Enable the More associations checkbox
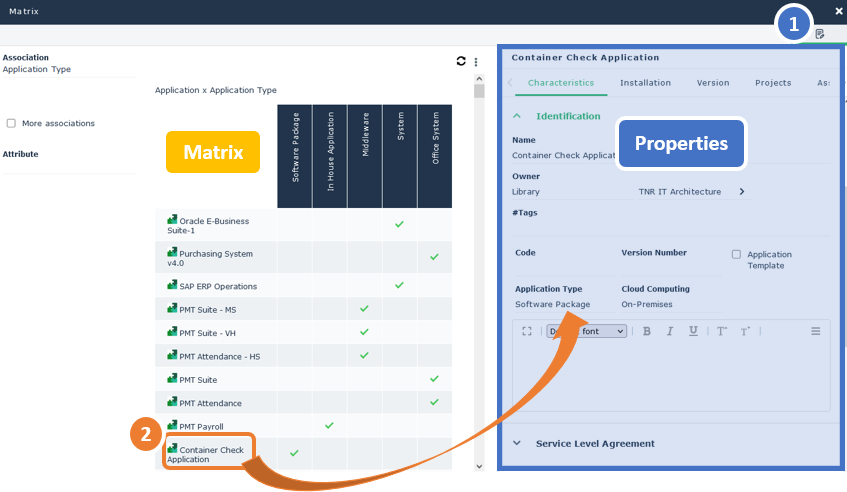The image size is (847, 492). click(11, 123)
